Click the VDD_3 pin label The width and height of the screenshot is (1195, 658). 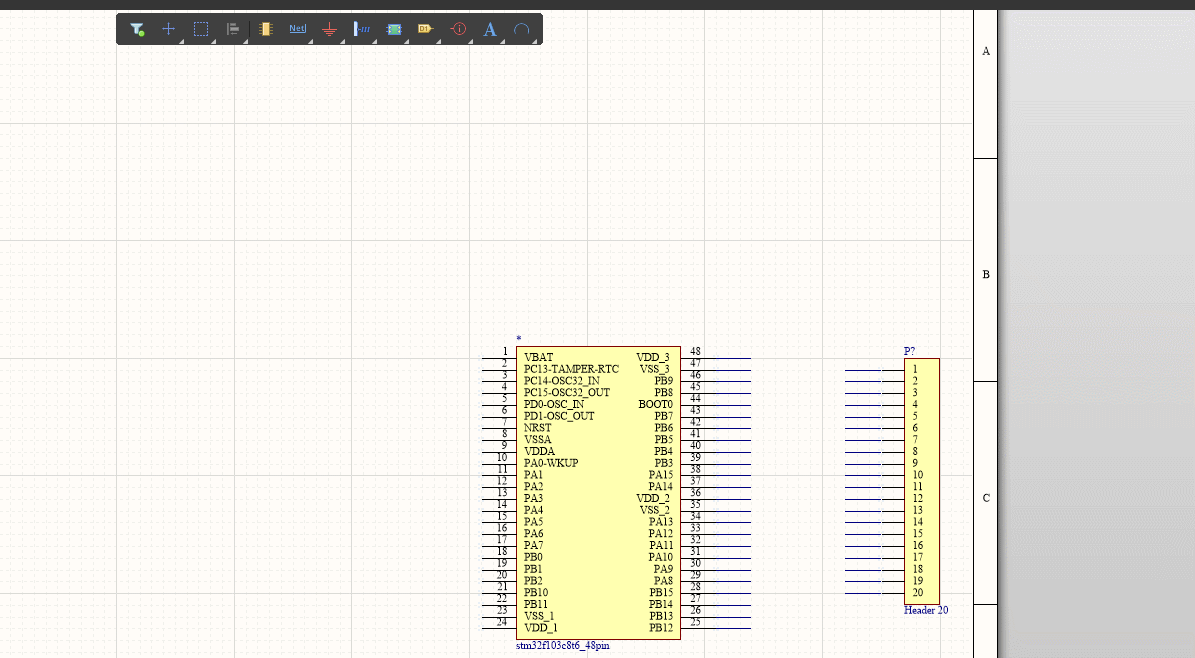pyautogui.click(x=653, y=358)
